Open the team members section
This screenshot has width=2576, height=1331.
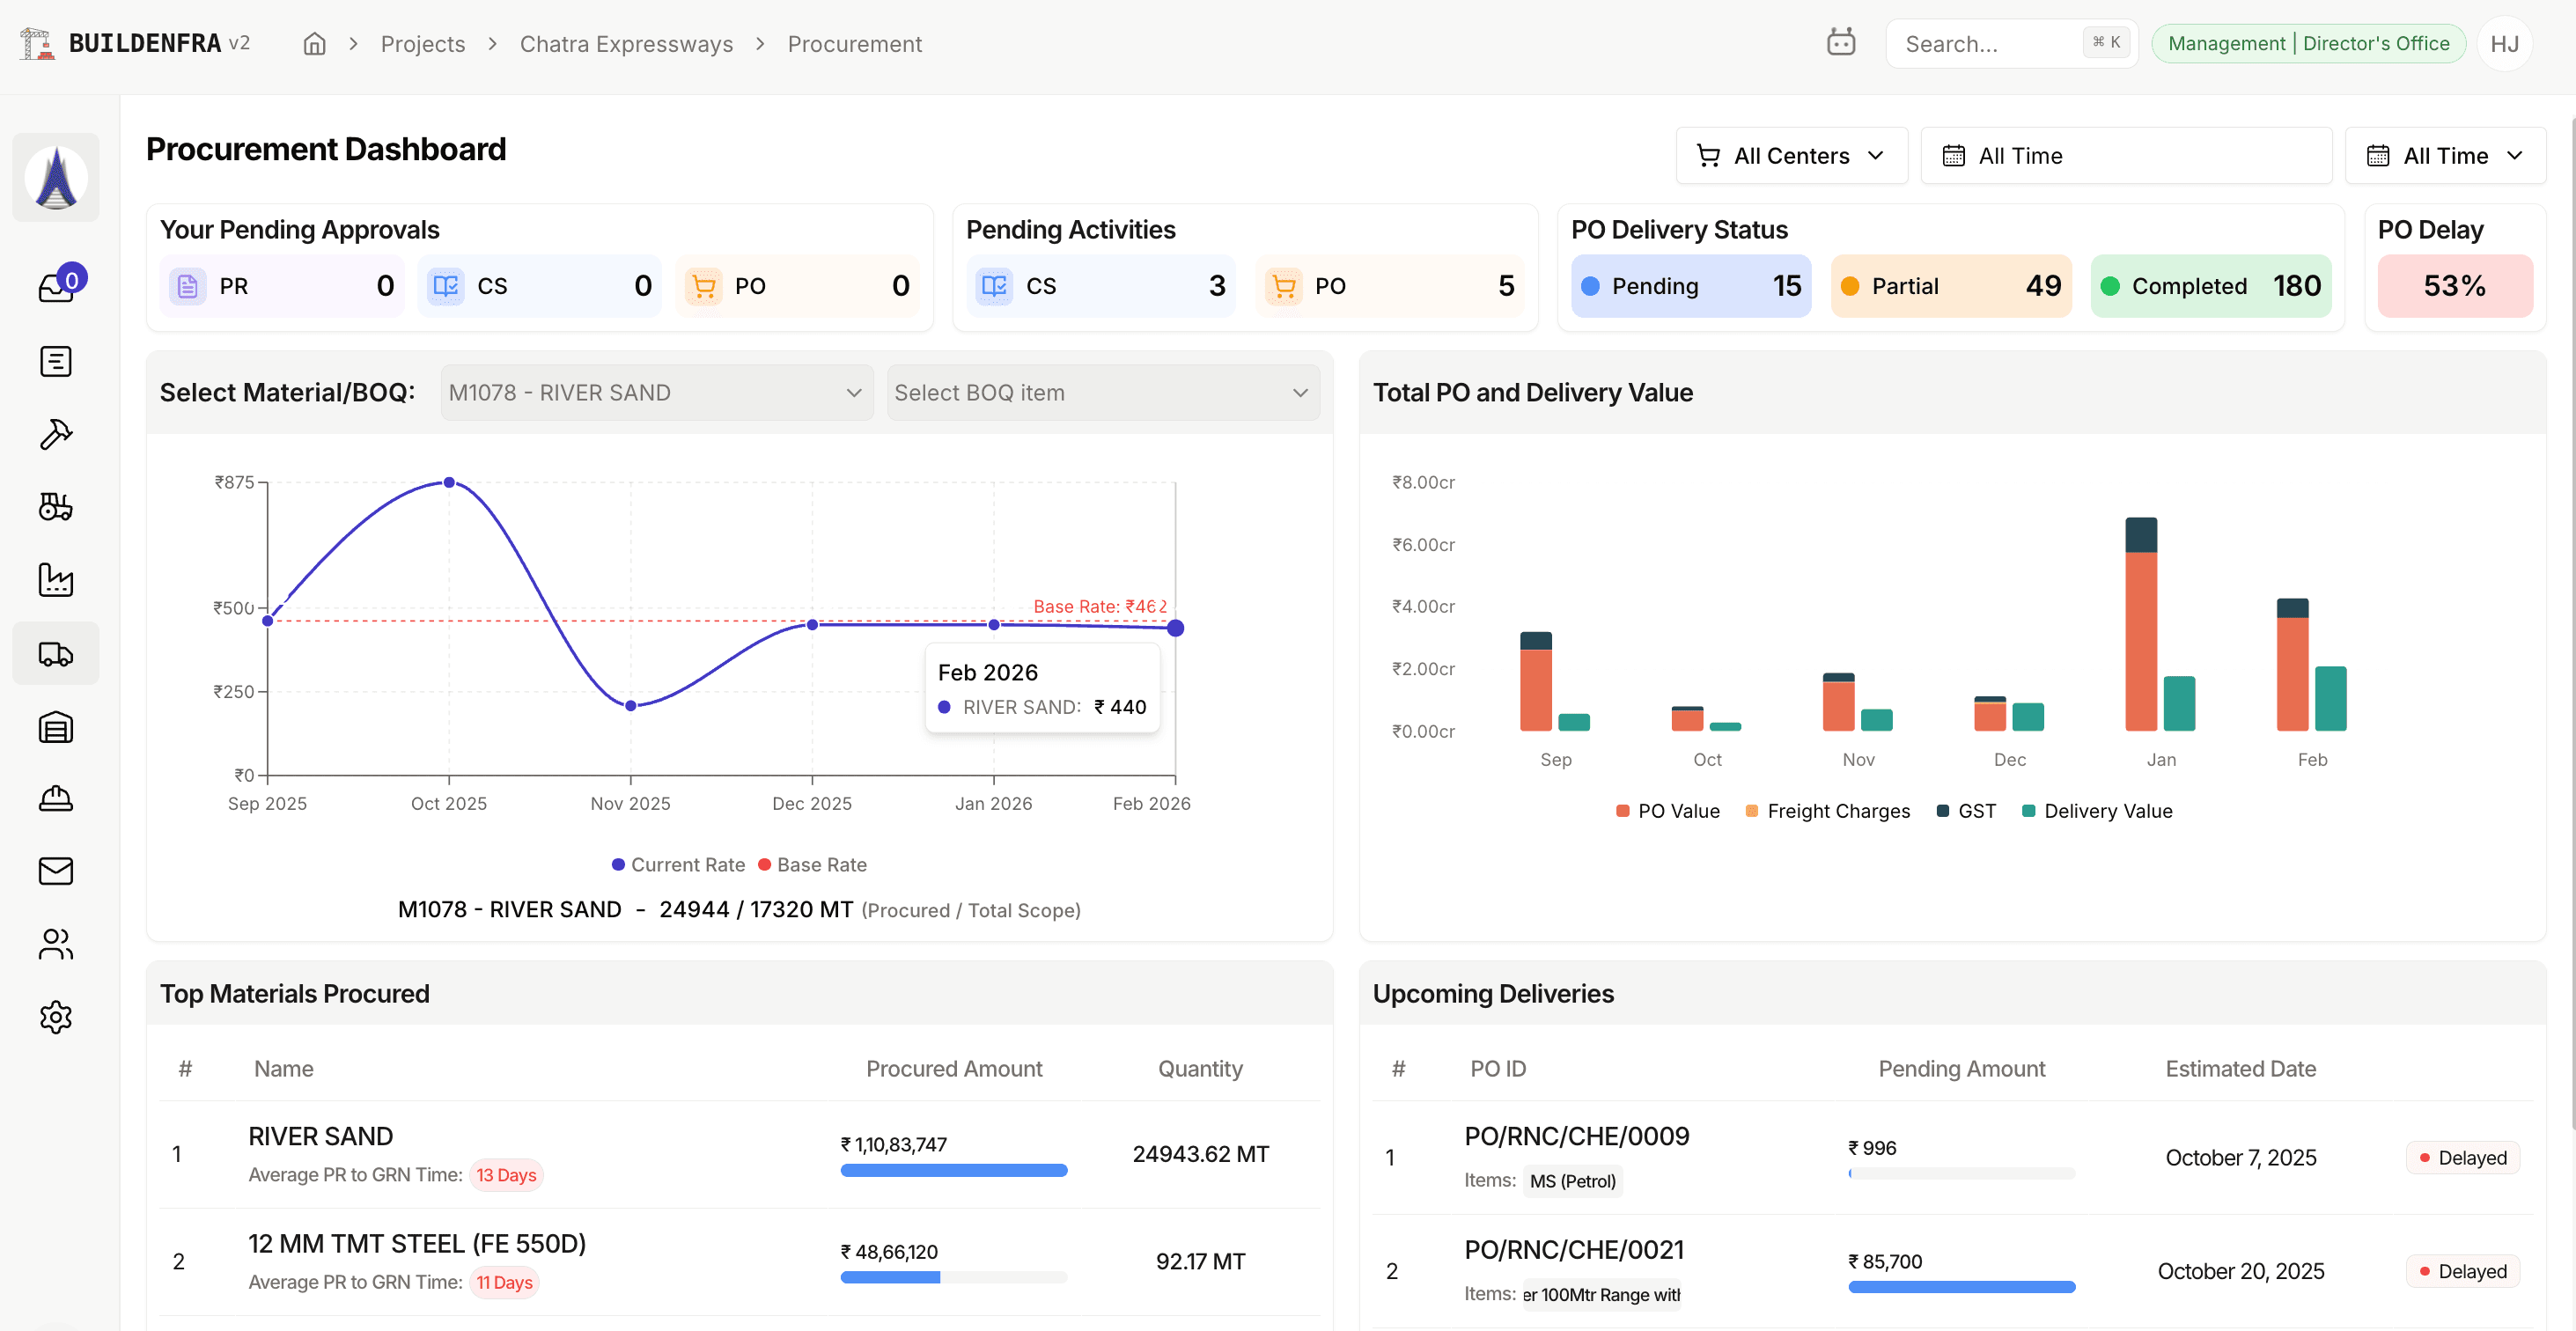[x=55, y=944]
